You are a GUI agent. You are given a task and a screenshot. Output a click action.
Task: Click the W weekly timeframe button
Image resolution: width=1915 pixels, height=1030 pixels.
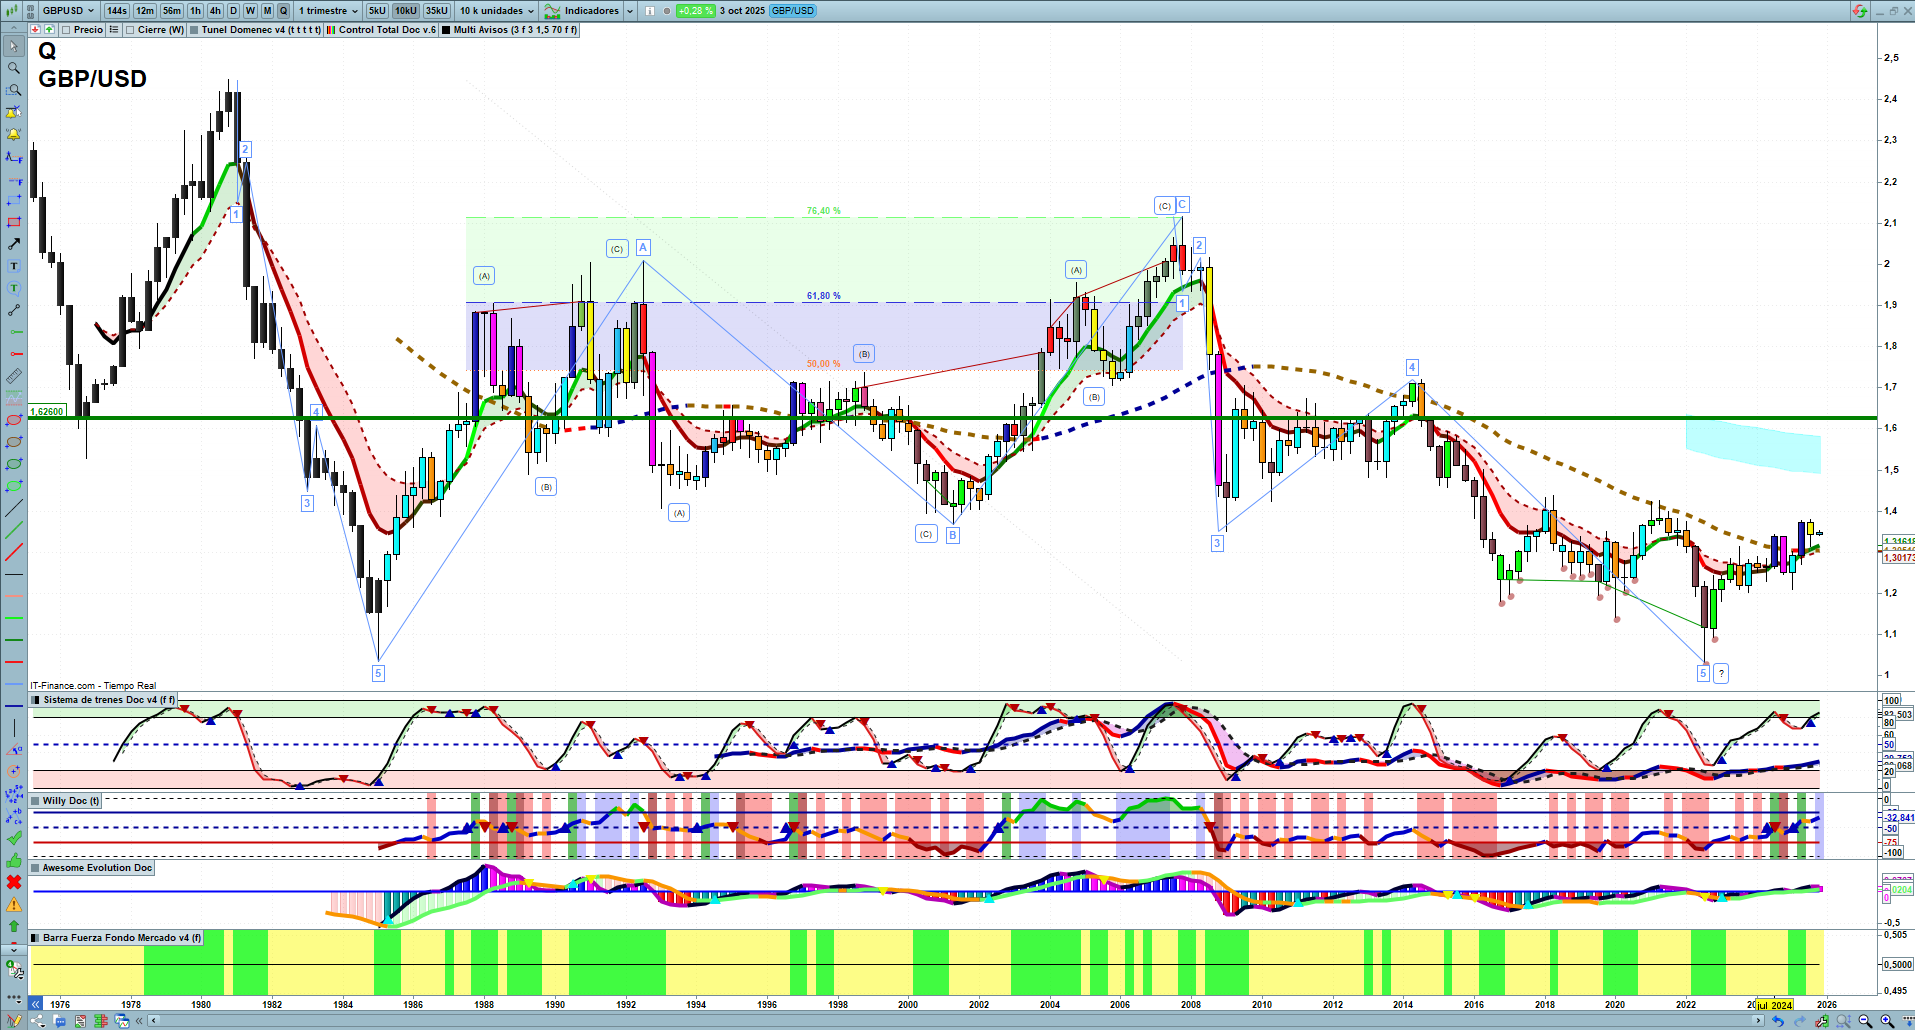250,11
